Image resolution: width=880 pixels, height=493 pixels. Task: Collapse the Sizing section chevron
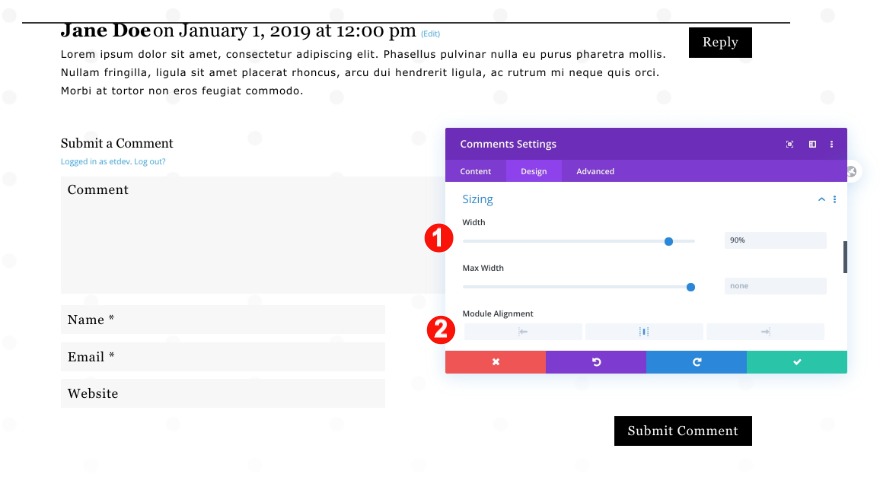[822, 200]
